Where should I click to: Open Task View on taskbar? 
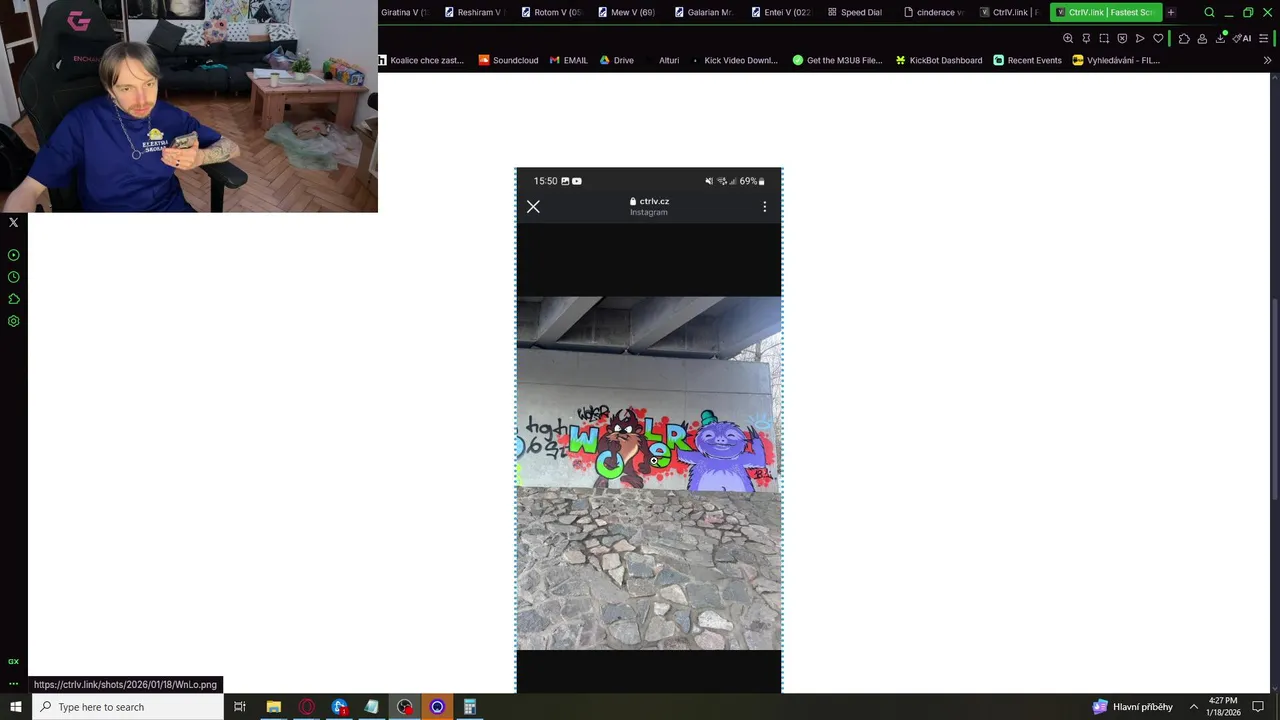click(x=240, y=707)
